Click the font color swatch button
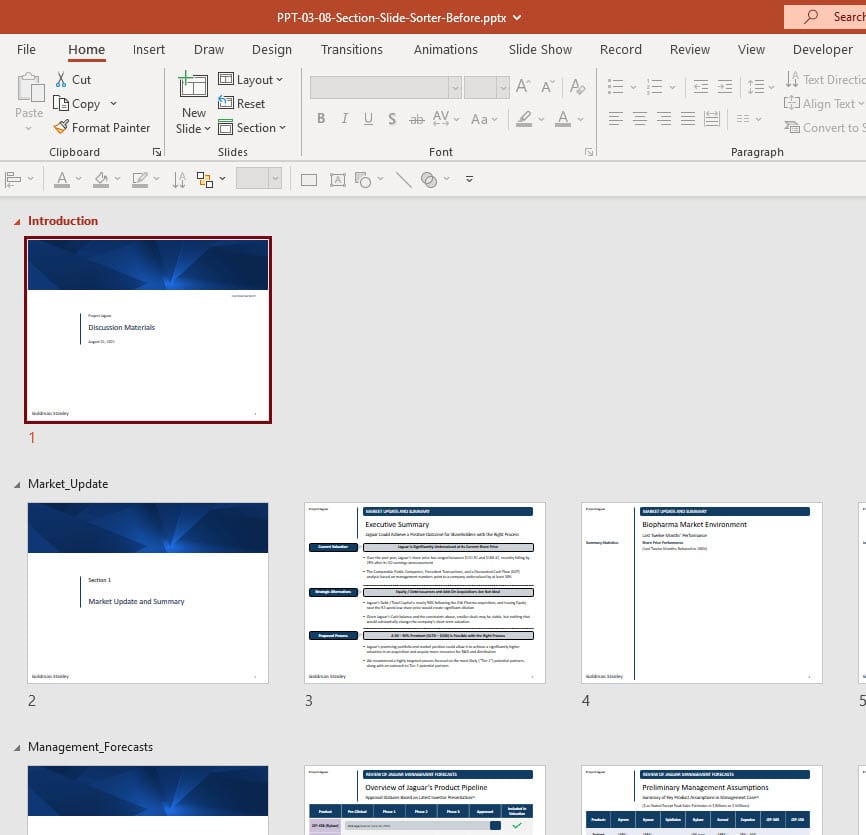 click(x=563, y=119)
